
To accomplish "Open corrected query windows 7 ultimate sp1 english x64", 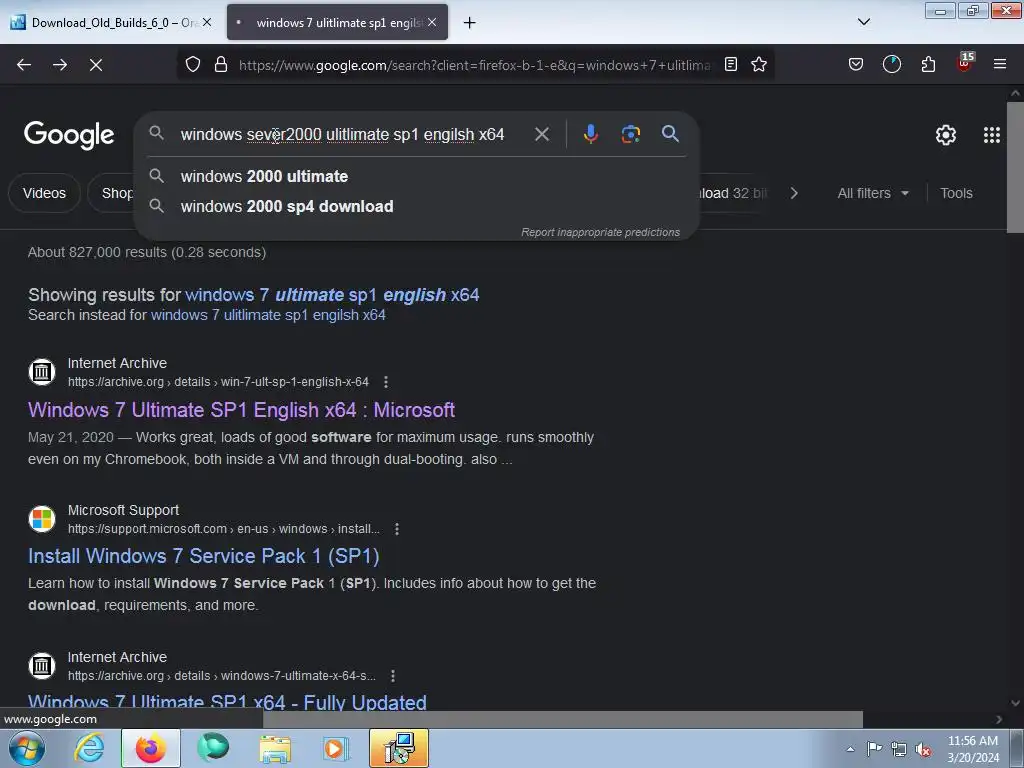I will [332, 295].
